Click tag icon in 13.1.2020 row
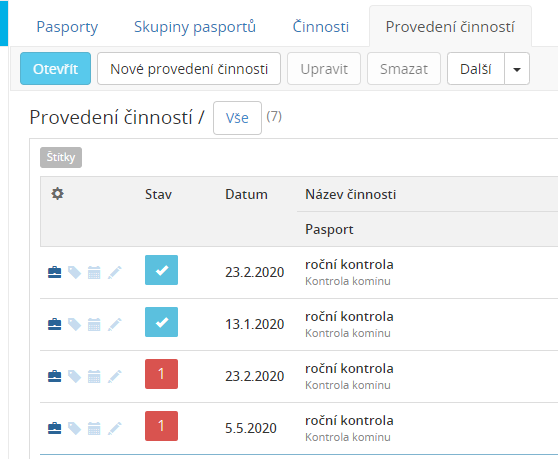 click(74, 324)
